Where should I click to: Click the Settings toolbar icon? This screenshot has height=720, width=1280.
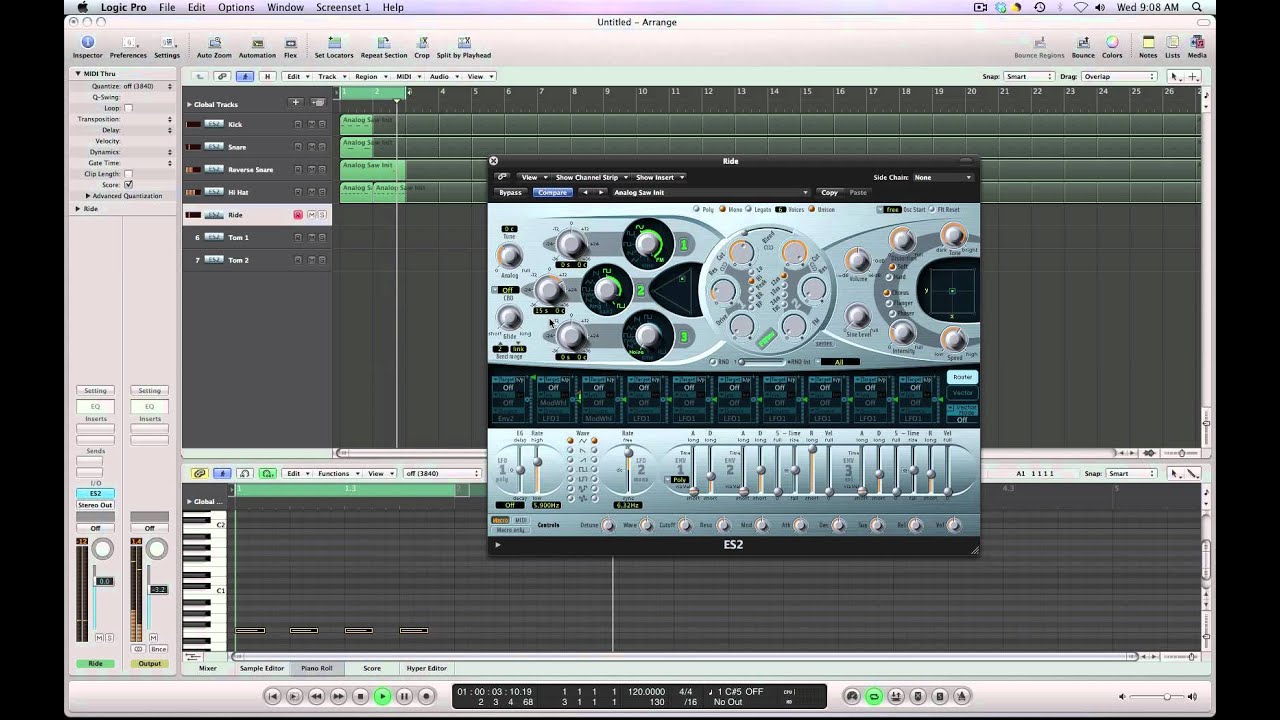[x=167, y=42]
